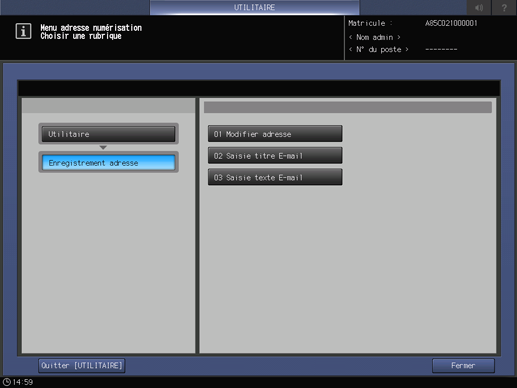
Task: Open 03 Saisie texte E-mail
Action: tap(275, 177)
